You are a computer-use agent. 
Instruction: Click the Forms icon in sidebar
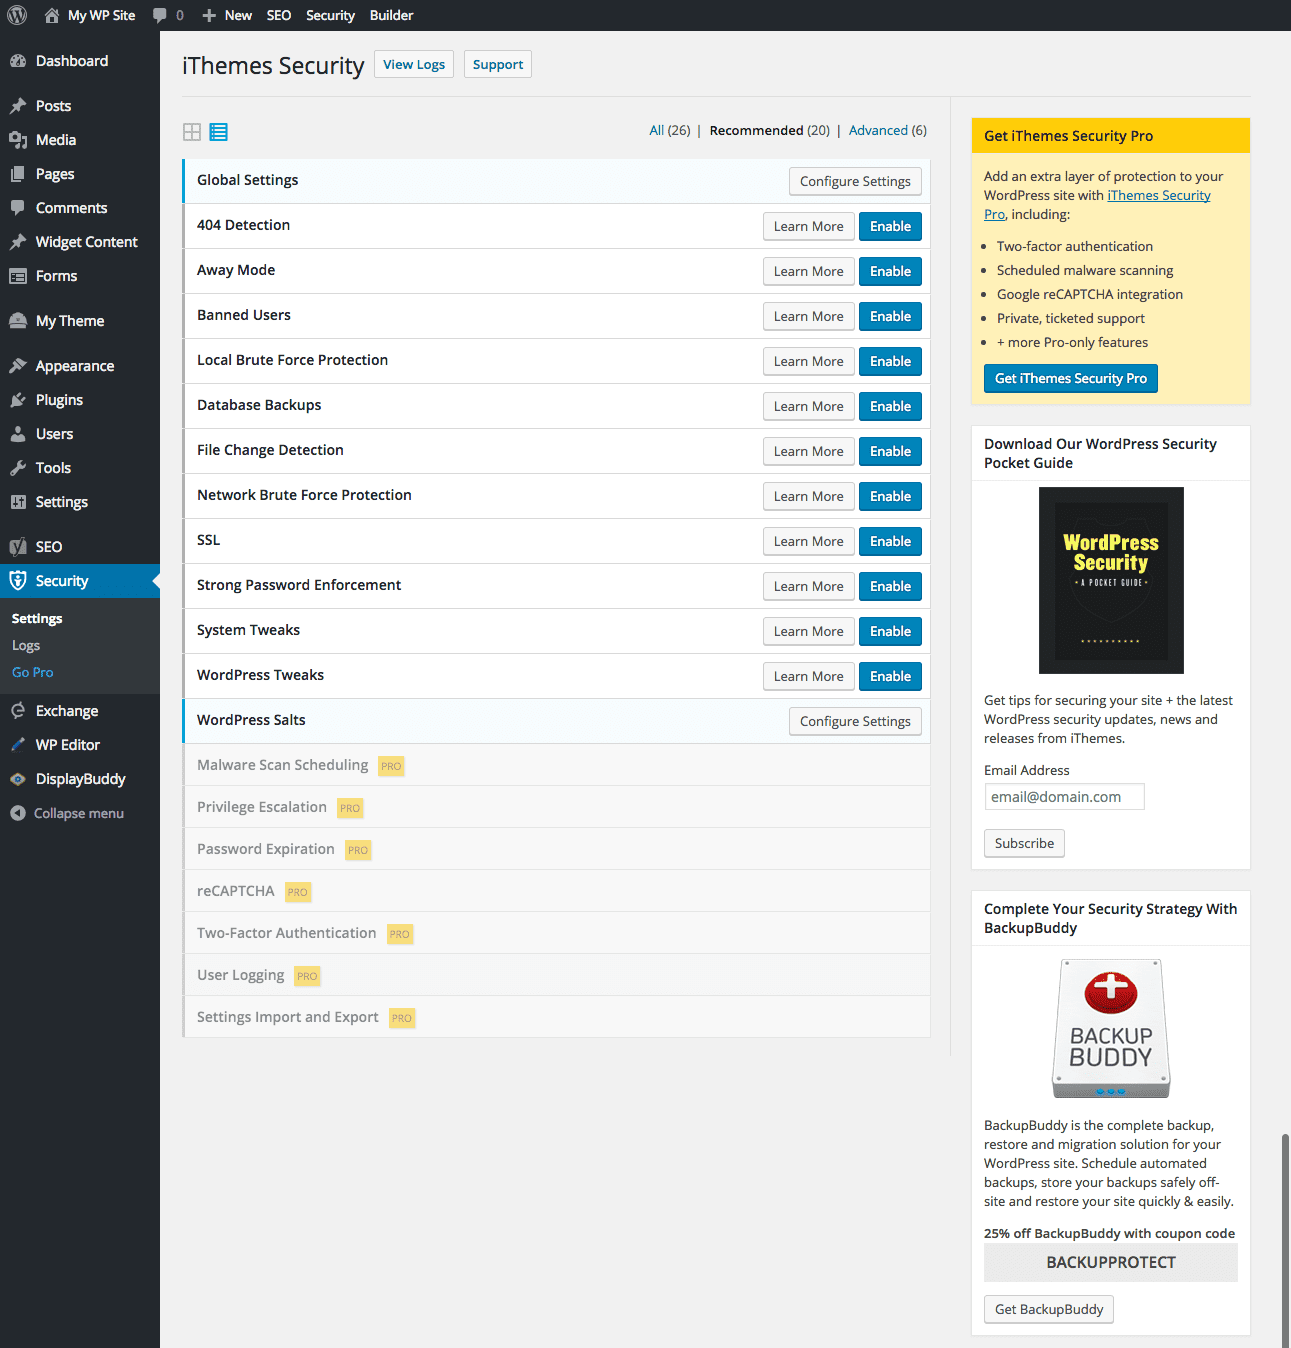(18, 276)
